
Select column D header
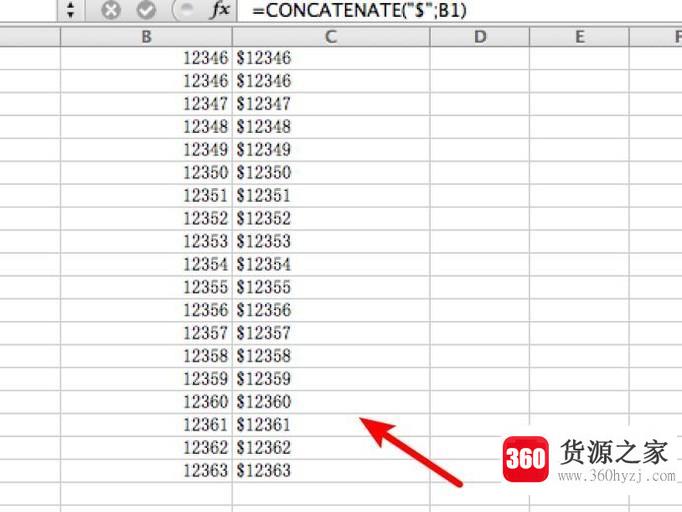pos(480,37)
